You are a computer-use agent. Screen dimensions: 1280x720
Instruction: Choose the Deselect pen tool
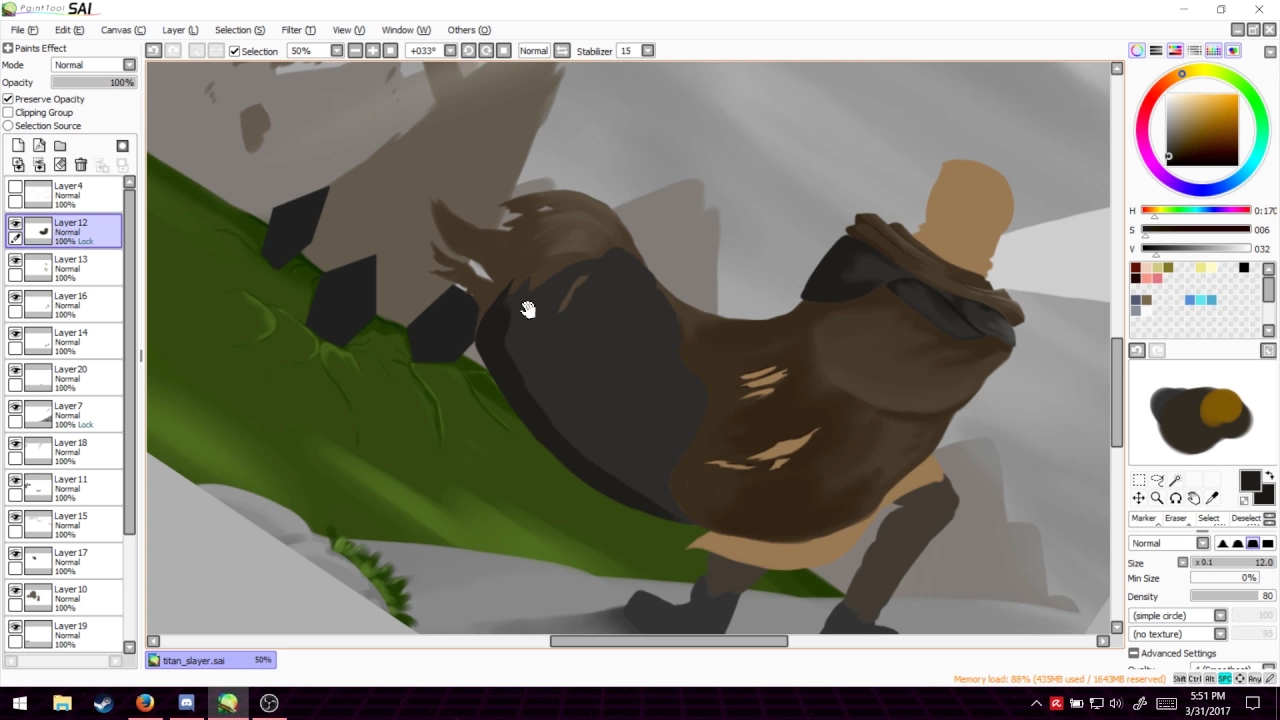click(1245, 519)
